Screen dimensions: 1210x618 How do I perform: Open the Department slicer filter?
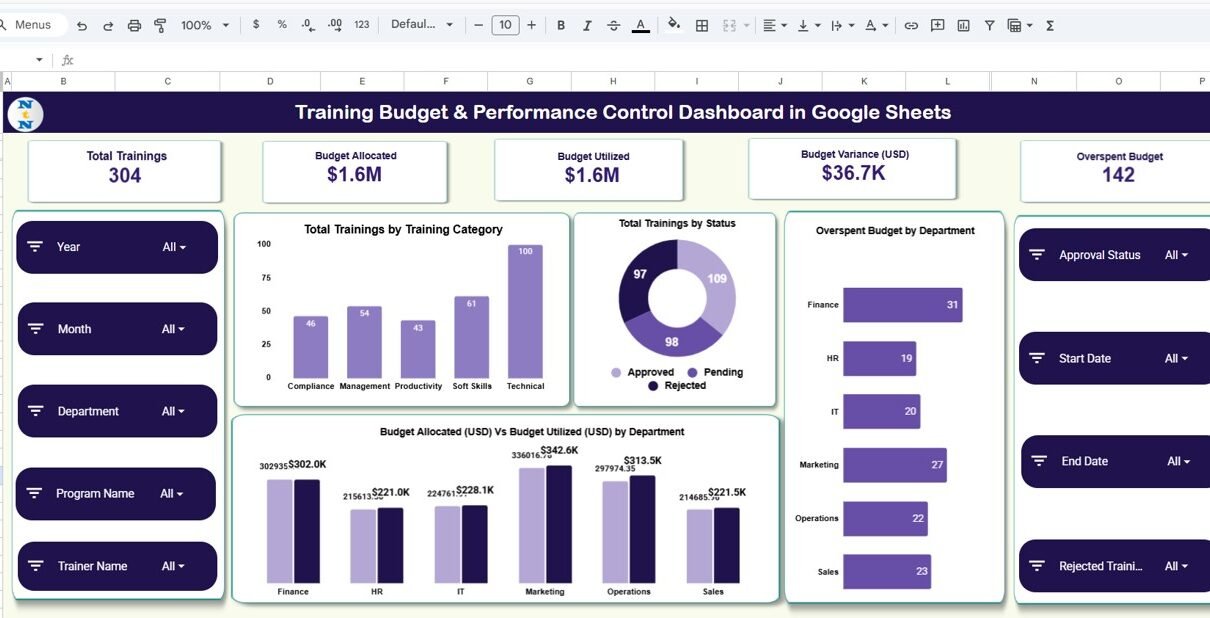175,411
